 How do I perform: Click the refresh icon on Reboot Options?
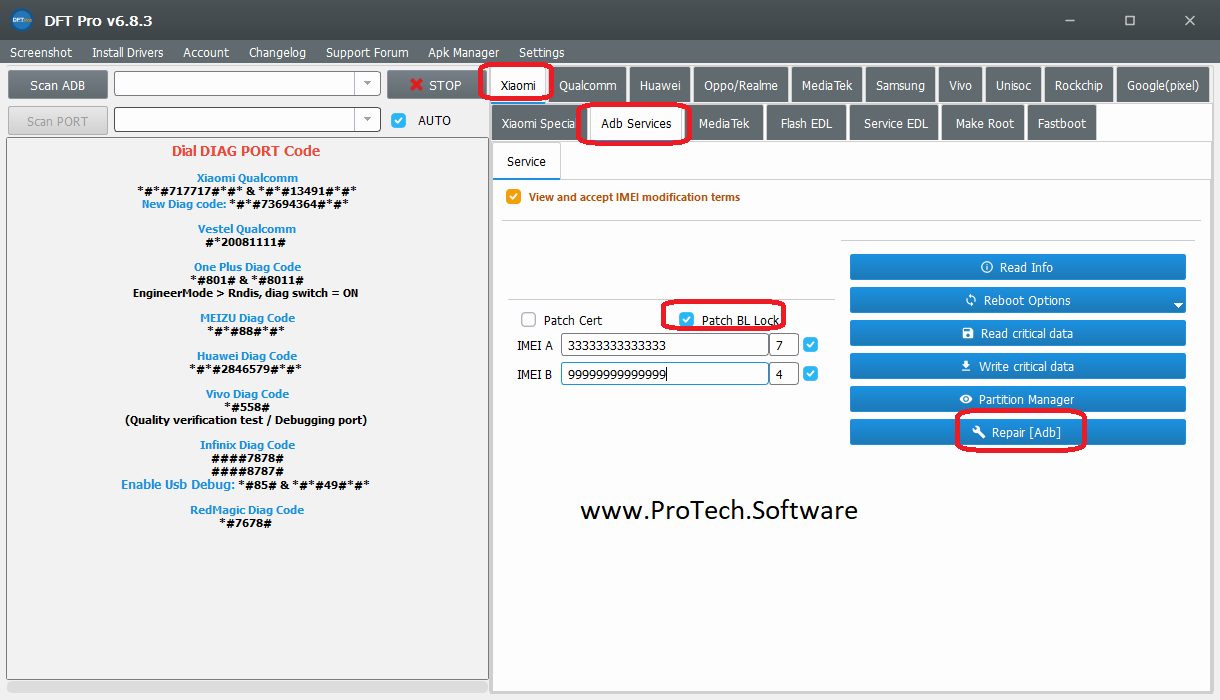pyautogui.click(x=971, y=300)
